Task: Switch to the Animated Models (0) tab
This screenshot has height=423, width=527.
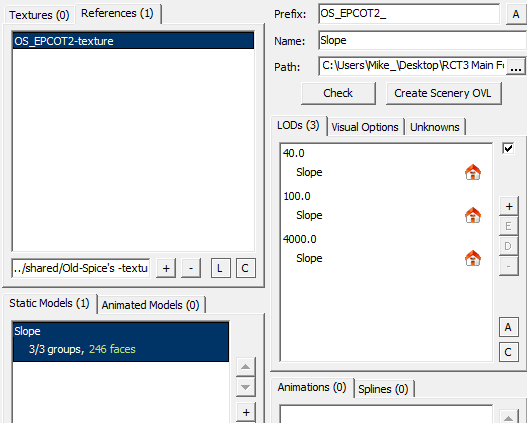Action: click(x=151, y=305)
